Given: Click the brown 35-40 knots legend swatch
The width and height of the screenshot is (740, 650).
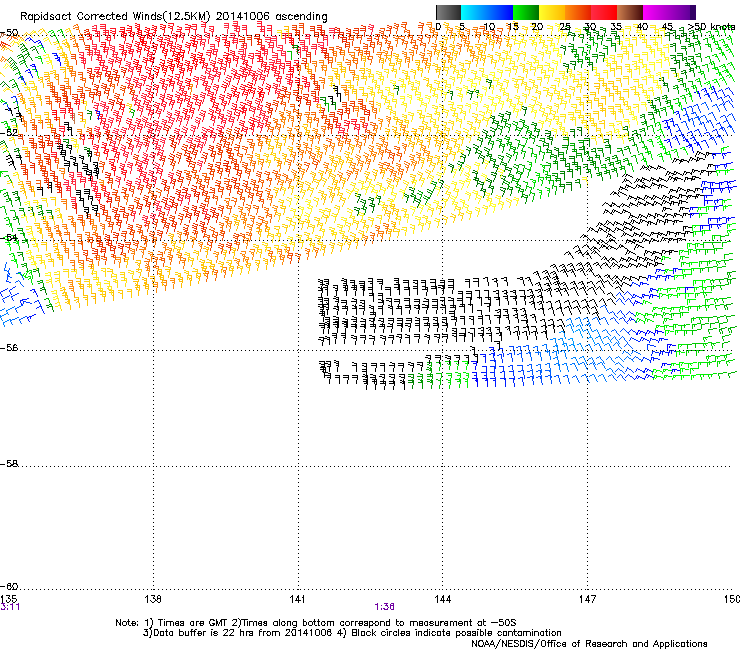Looking at the screenshot, I should [630, 12].
